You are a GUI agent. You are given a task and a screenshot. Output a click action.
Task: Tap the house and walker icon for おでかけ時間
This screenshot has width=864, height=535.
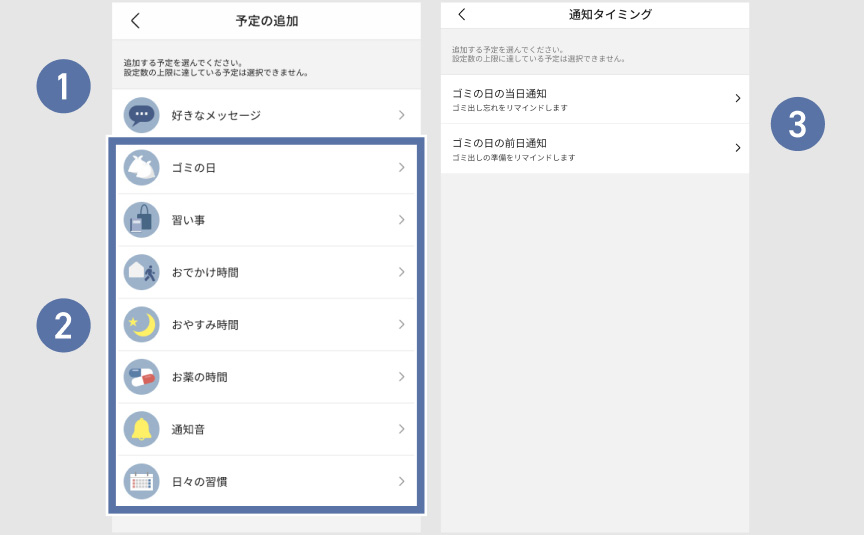pos(142,272)
